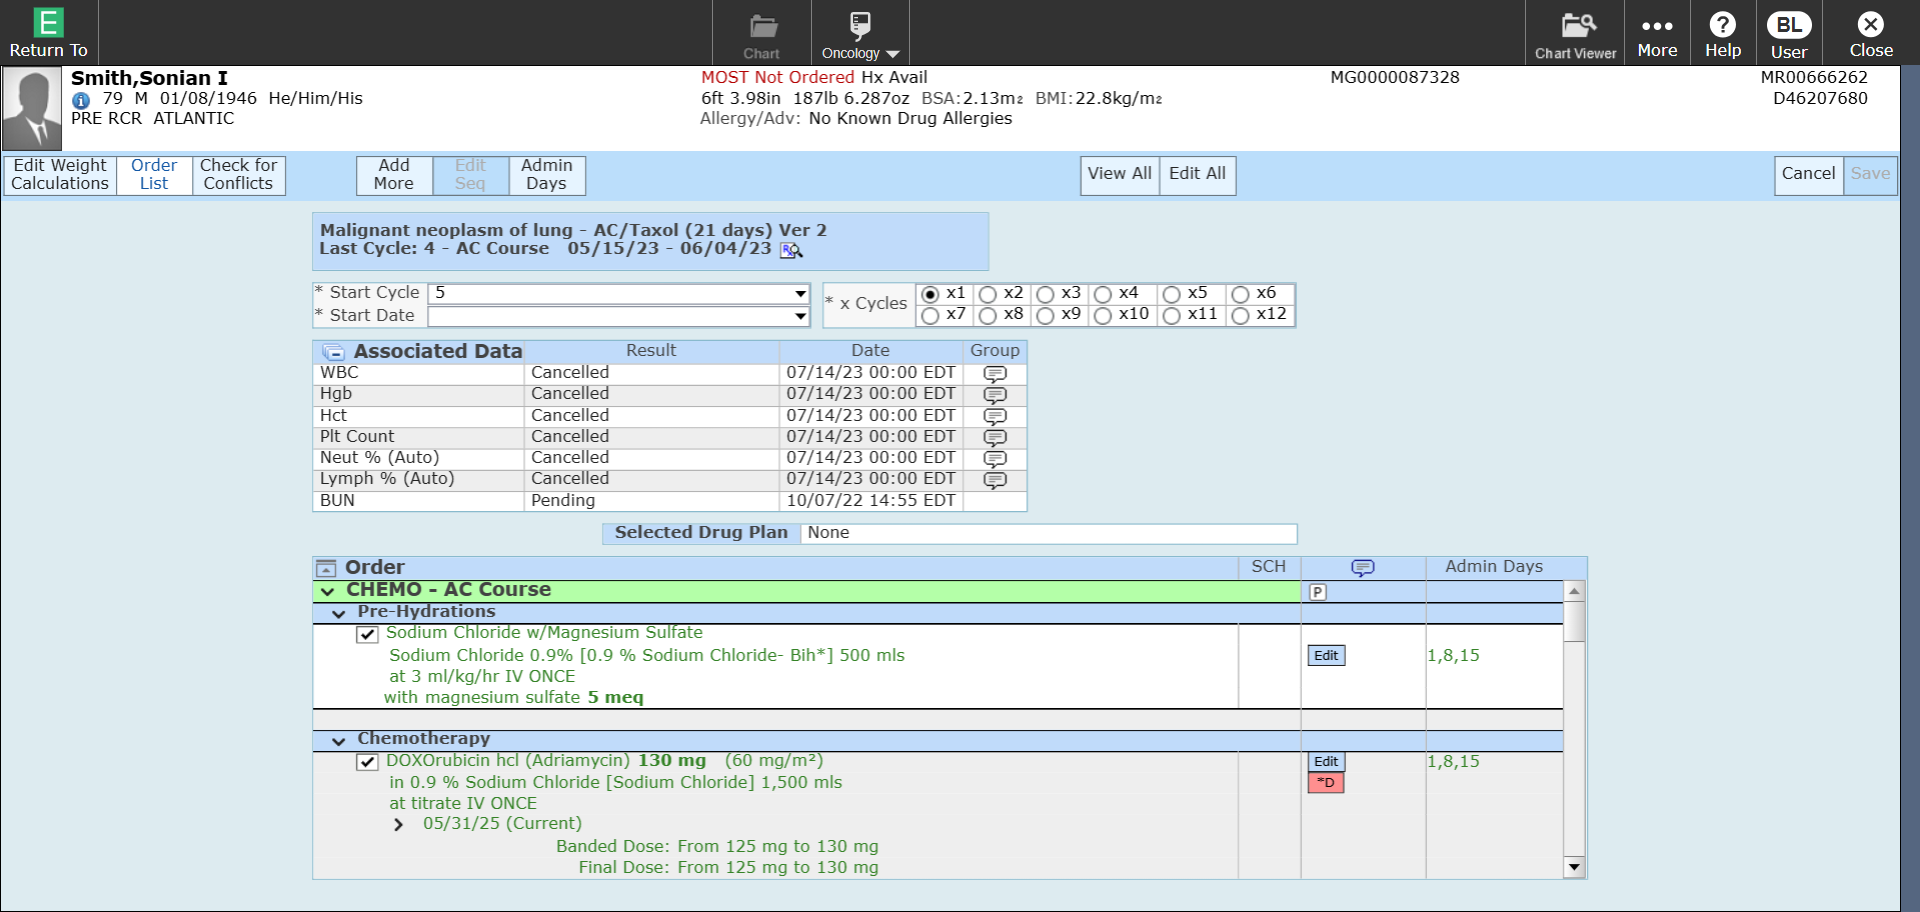Click the patient photo thumbnail
The image size is (1920, 912).
point(33,110)
